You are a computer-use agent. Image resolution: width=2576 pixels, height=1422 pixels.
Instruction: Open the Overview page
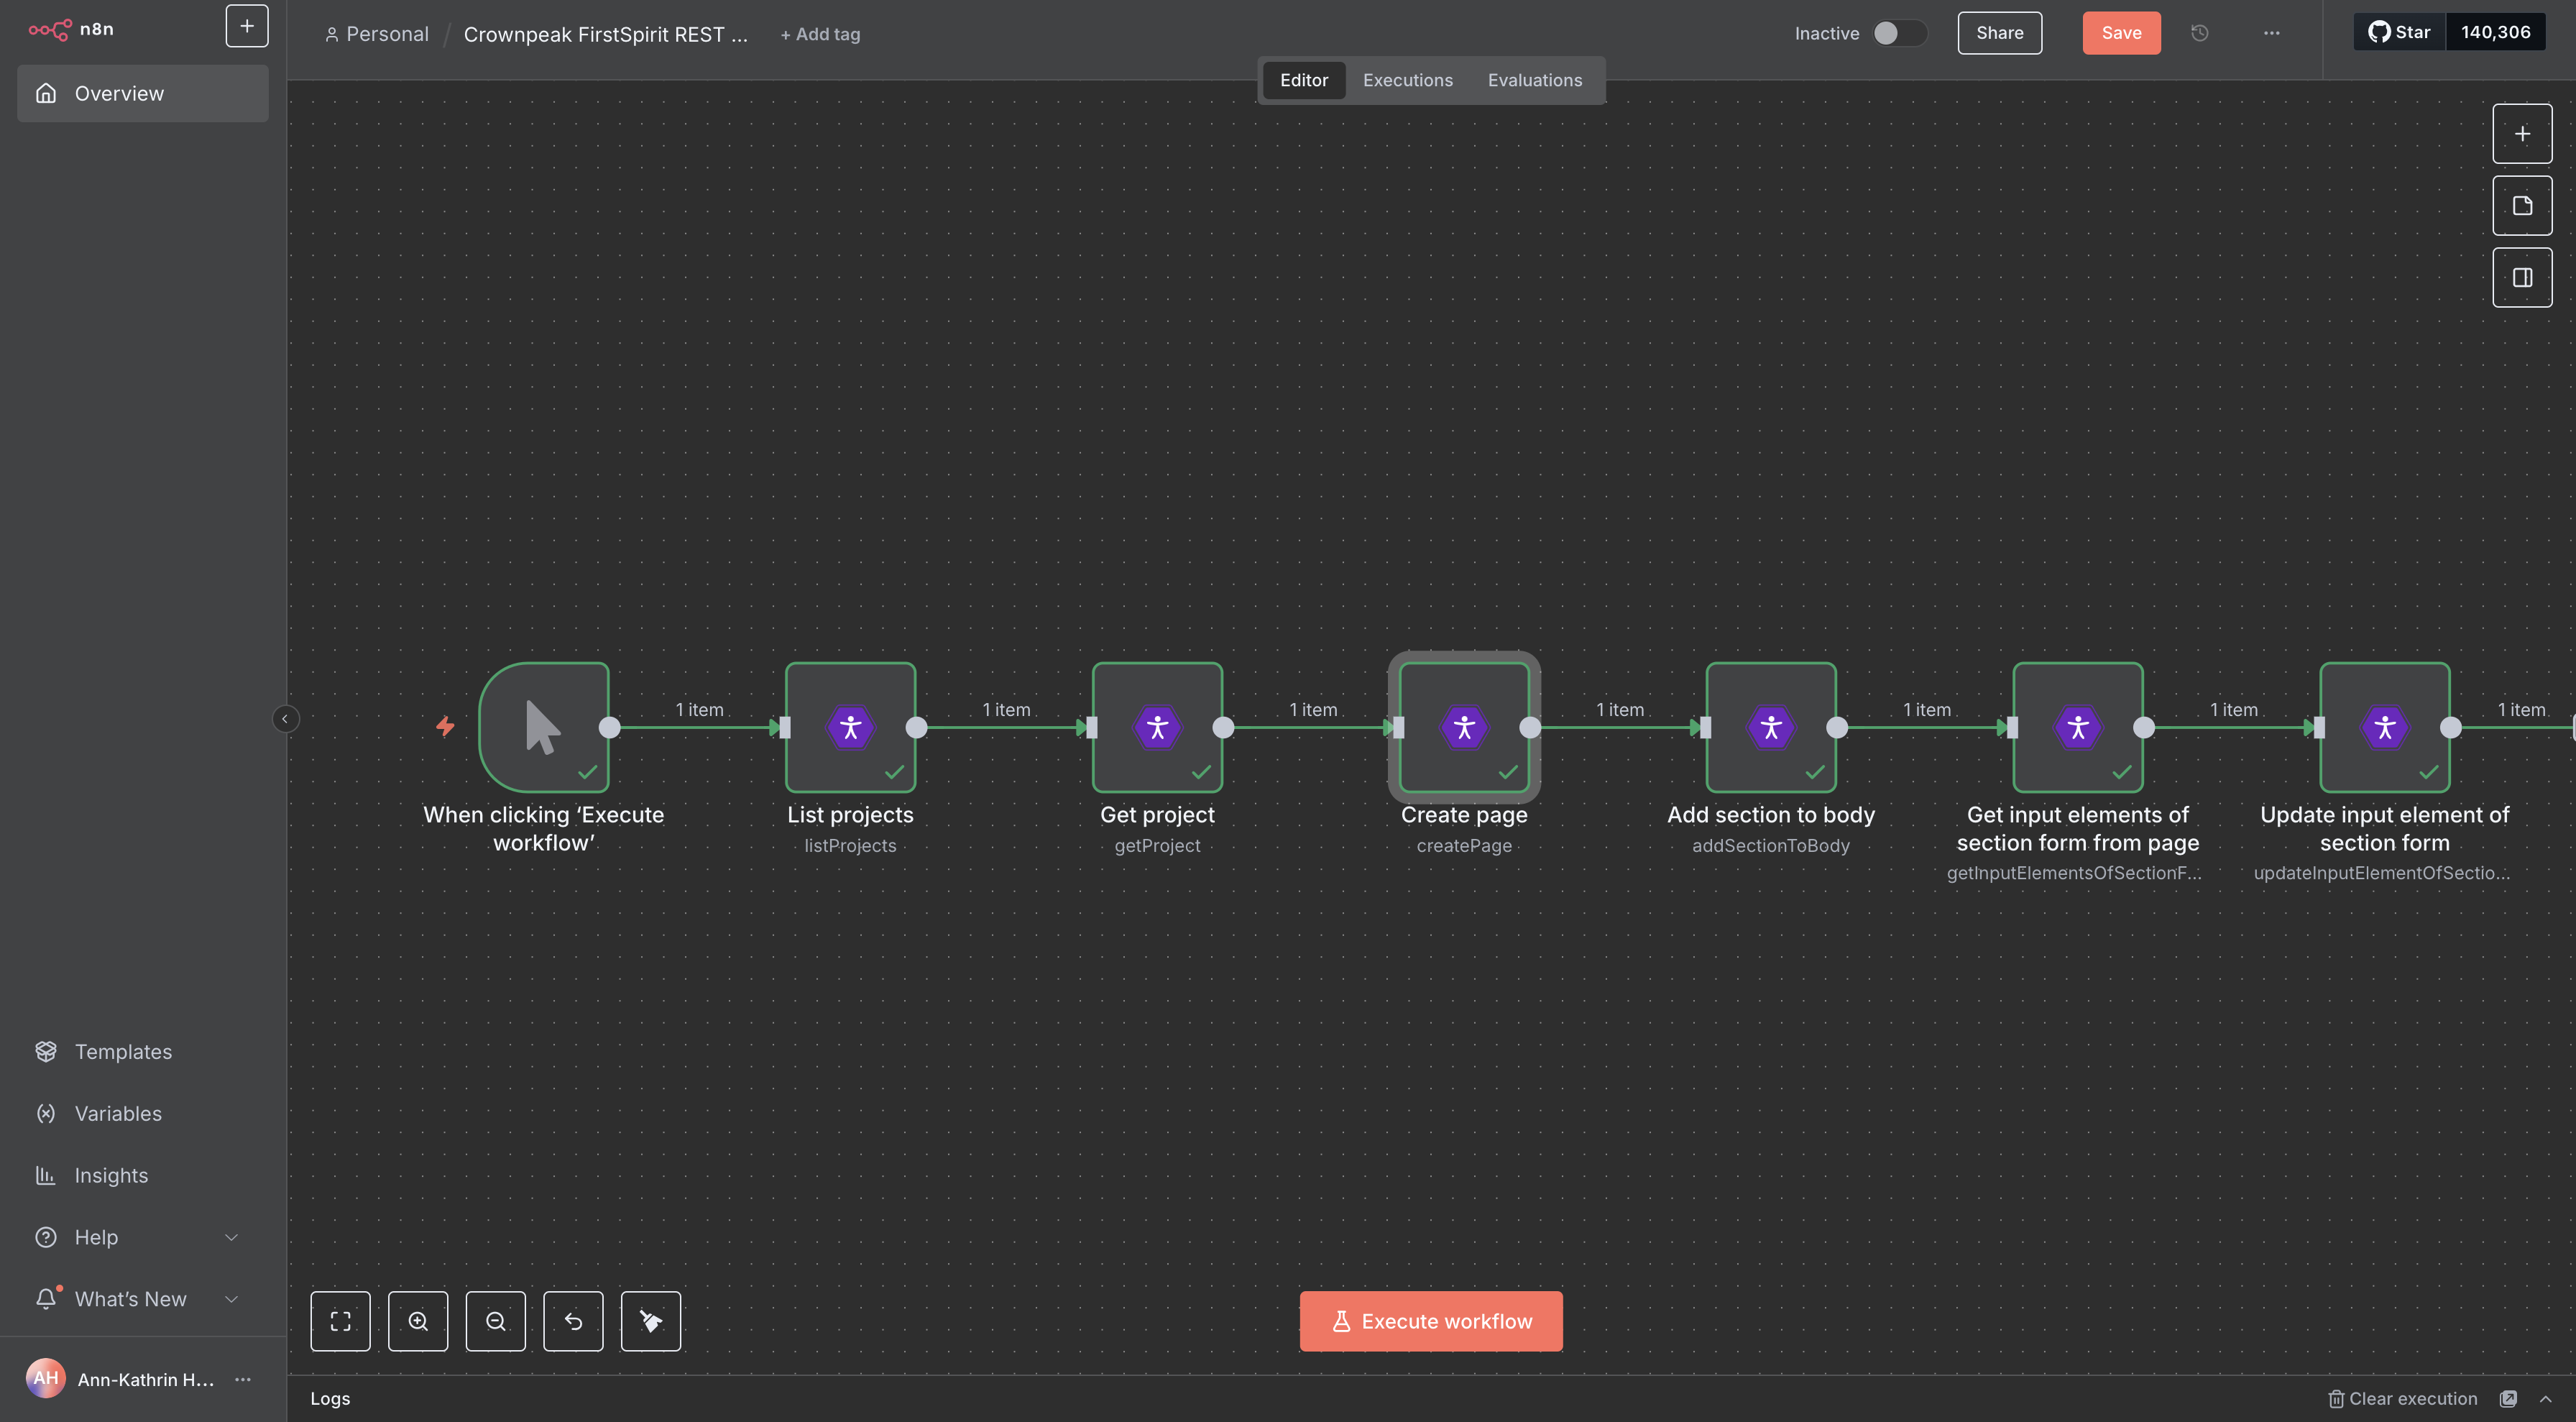142,93
